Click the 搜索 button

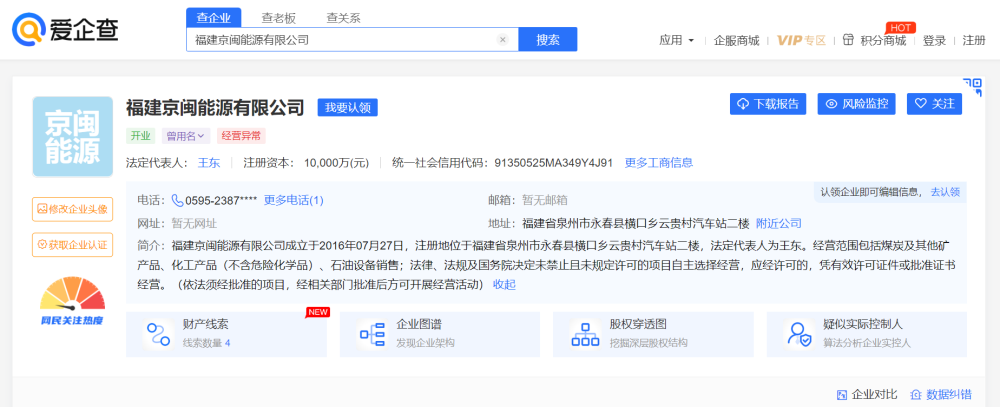pyautogui.click(x=548, y=40)
